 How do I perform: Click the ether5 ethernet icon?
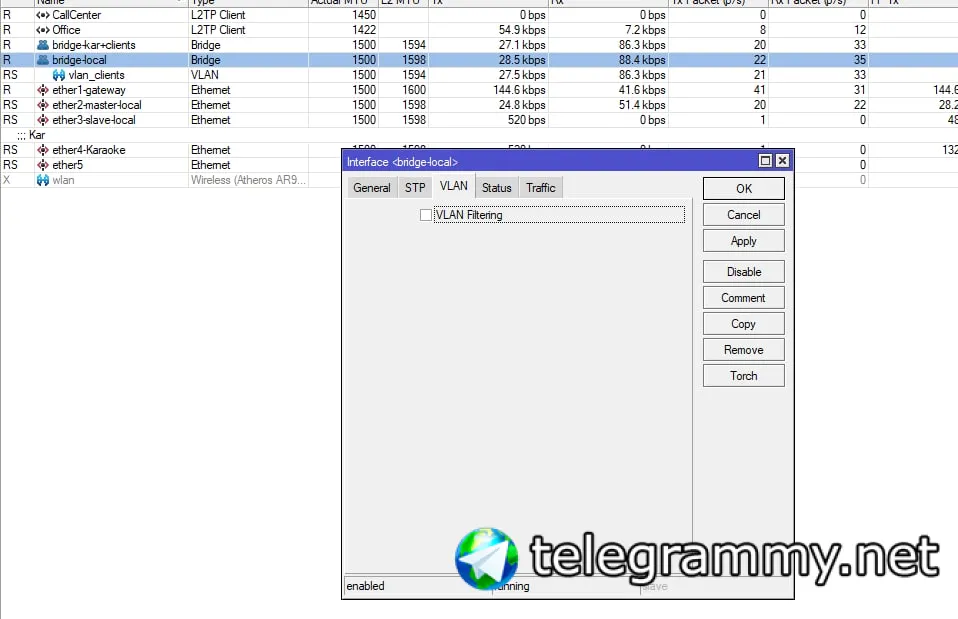click(43, 165)
